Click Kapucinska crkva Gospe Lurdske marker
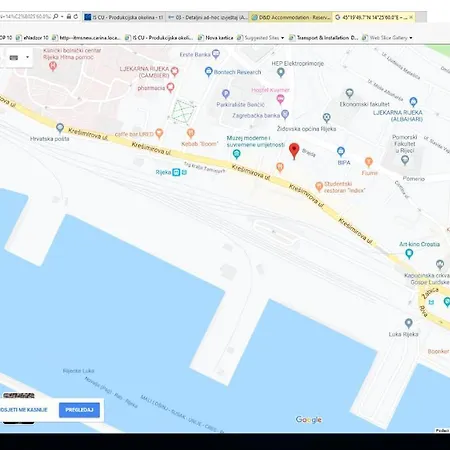The width and height of the screenshot is (450, 450). 440,264
